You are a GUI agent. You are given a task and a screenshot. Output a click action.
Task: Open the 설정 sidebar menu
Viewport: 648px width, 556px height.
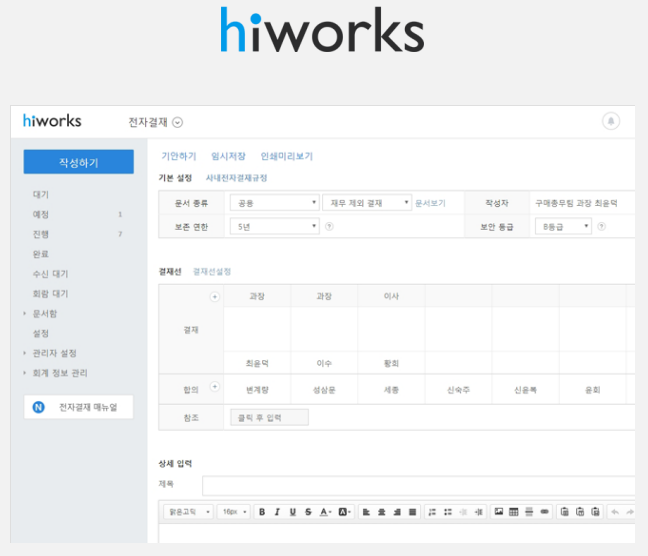point(40,333)
